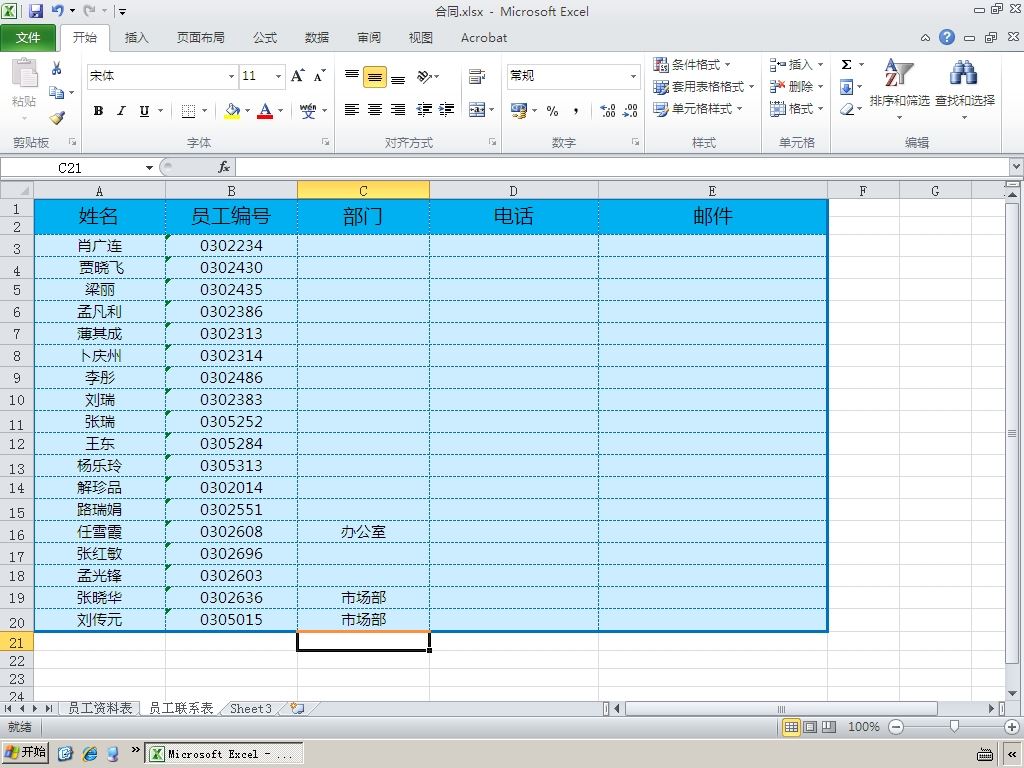Click the Increase Indent icon
Viewport: 1024px width, 768px height.
coord(447,110)
